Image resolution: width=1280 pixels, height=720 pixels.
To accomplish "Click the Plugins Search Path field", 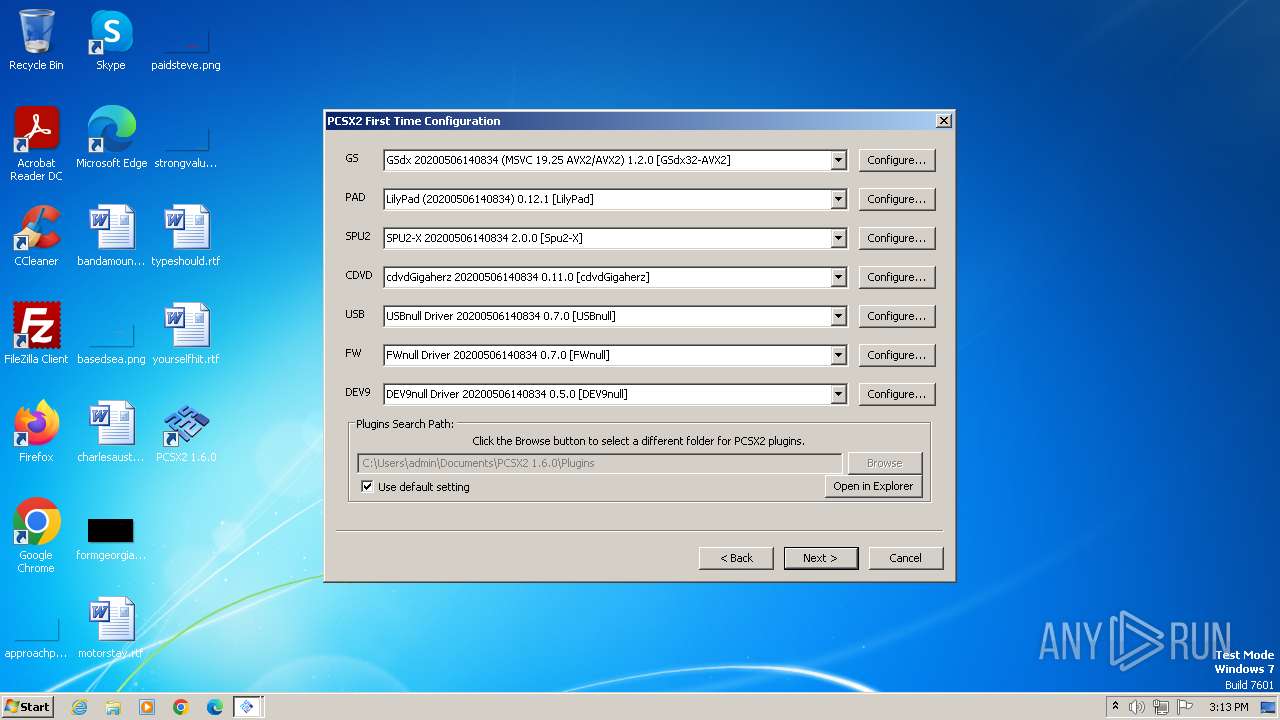I will (x=600, y=463).
